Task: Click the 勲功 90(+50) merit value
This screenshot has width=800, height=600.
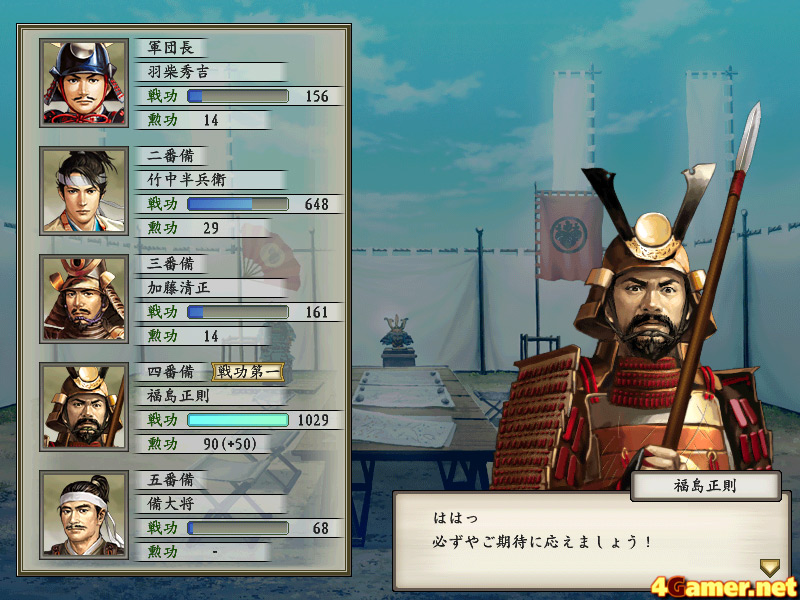Action: (x=230, y=444)
